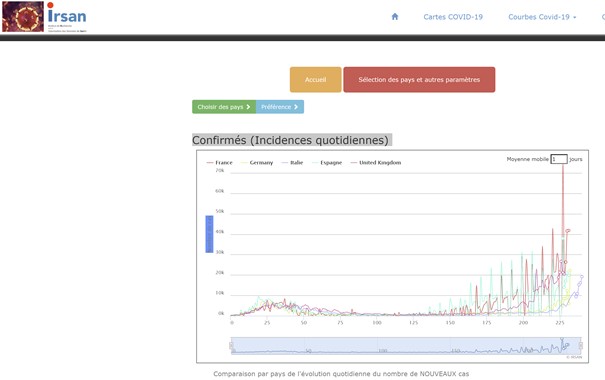Open Cartes COVID-19 menu item
The image size is (605, 380).
(453, 17)
